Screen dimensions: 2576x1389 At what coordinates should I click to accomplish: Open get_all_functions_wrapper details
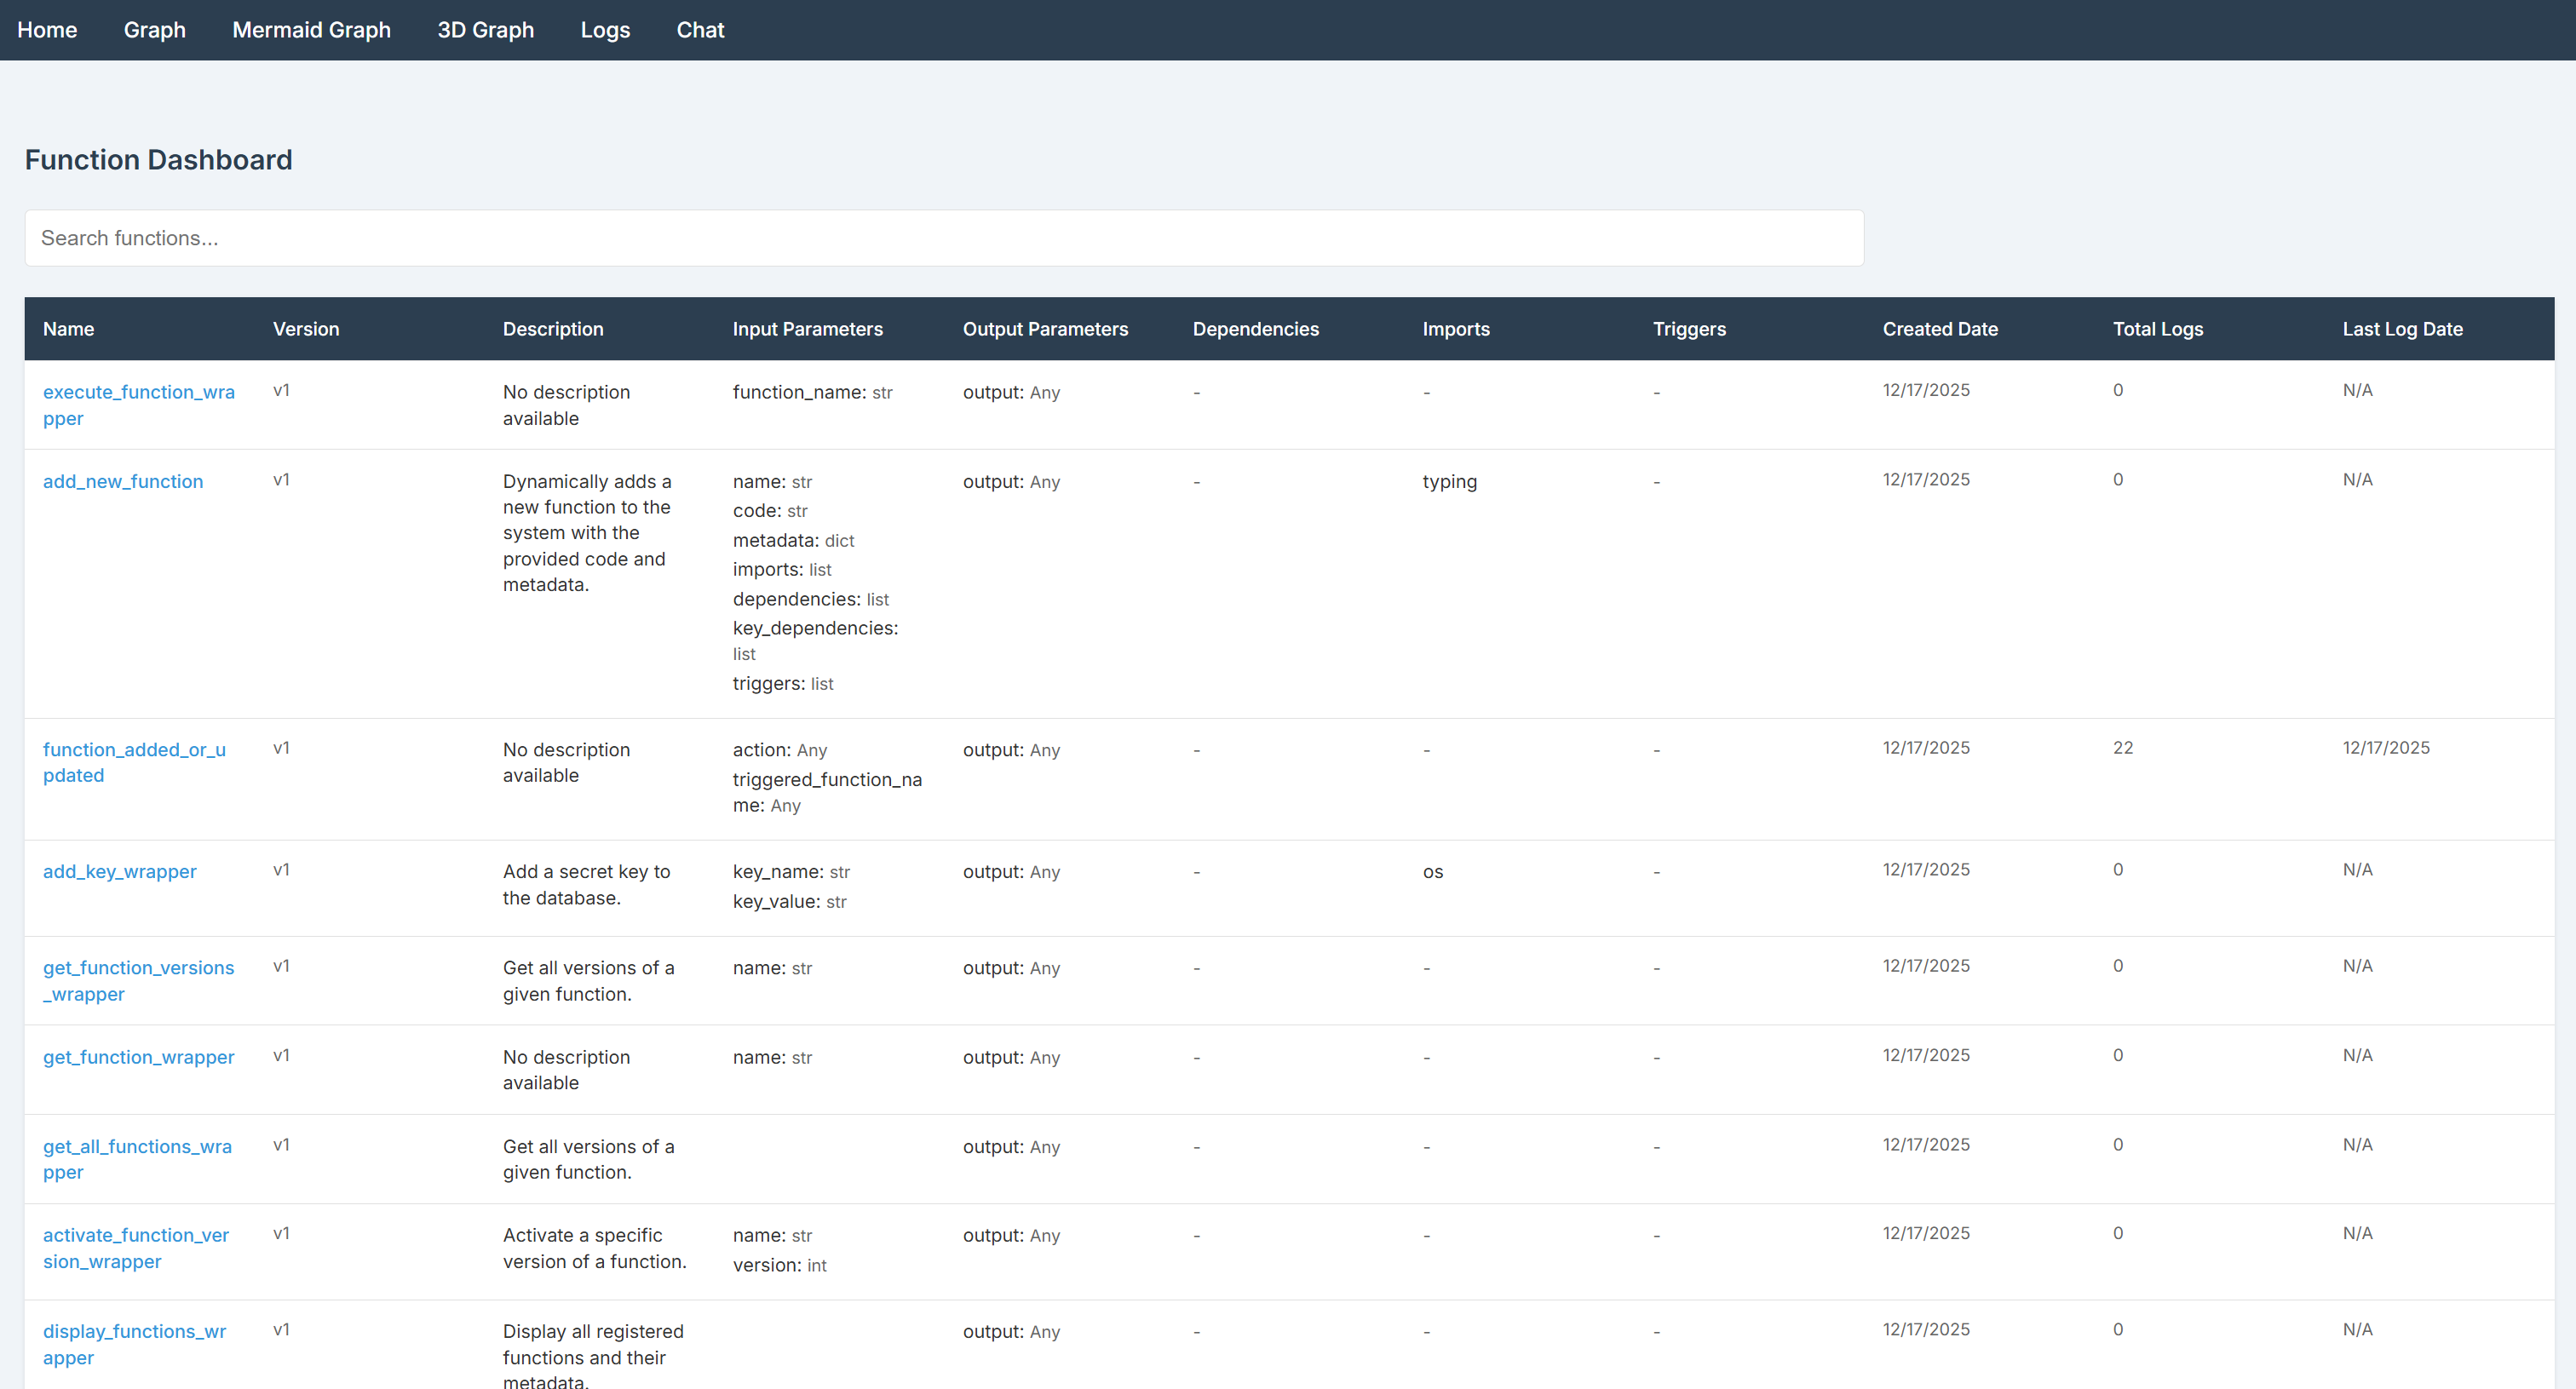point(137,1158)
